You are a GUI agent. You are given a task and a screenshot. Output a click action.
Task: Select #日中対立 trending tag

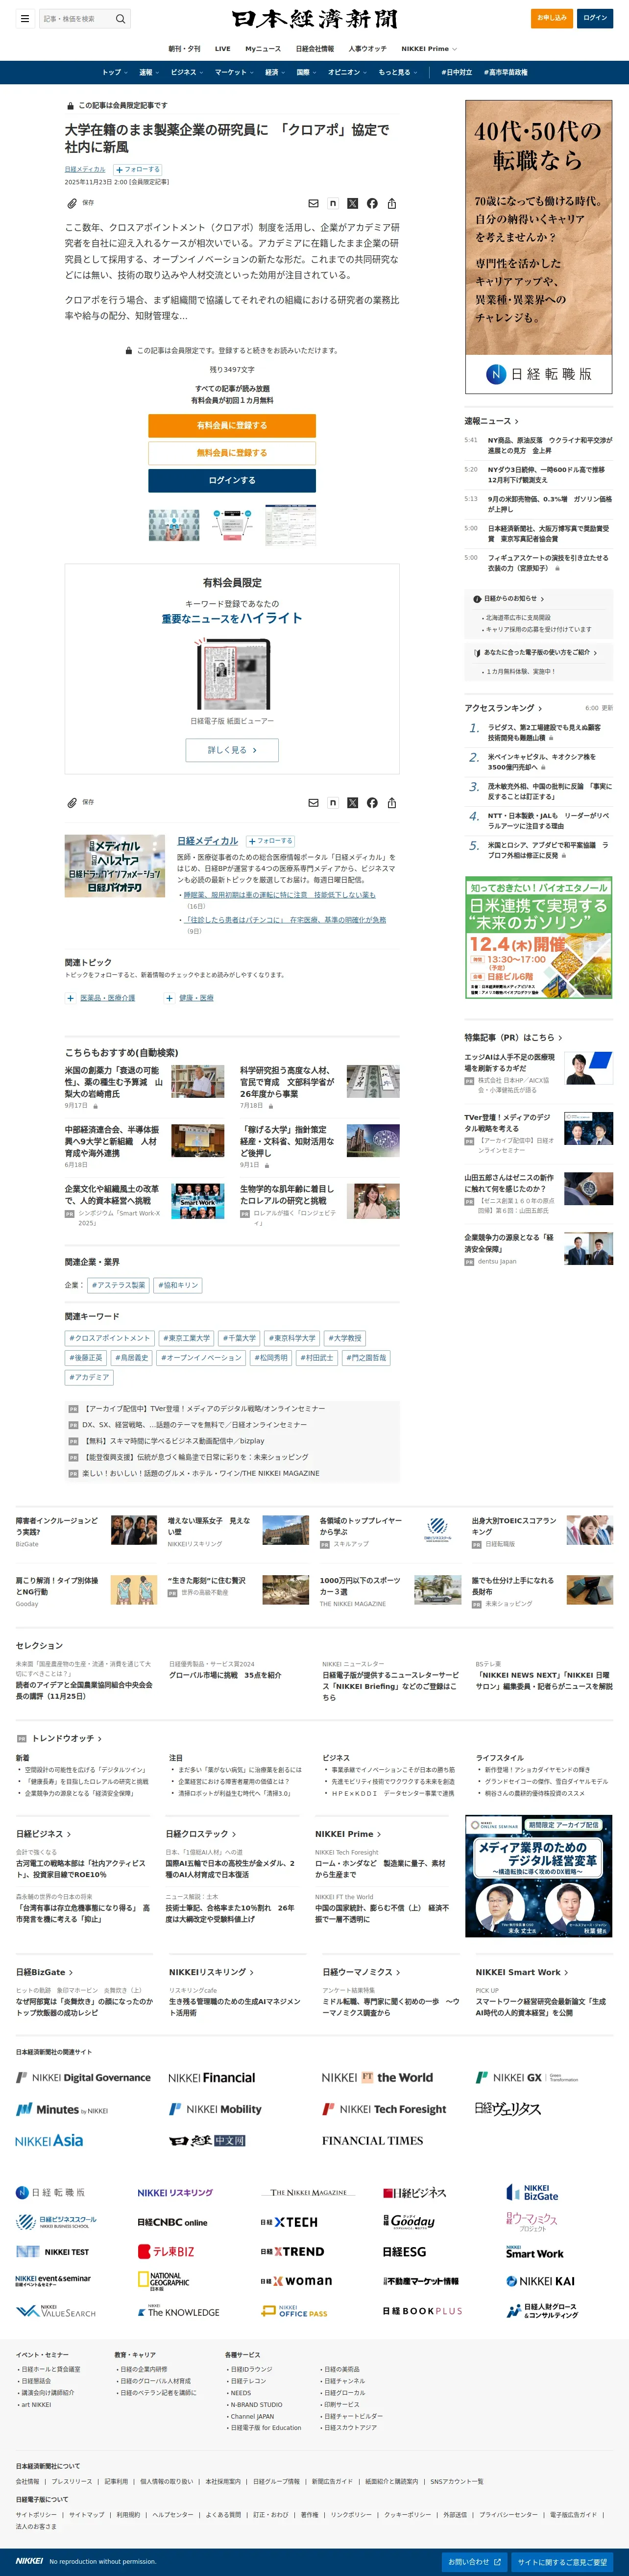pyautogui.click(x=456, y=72)
